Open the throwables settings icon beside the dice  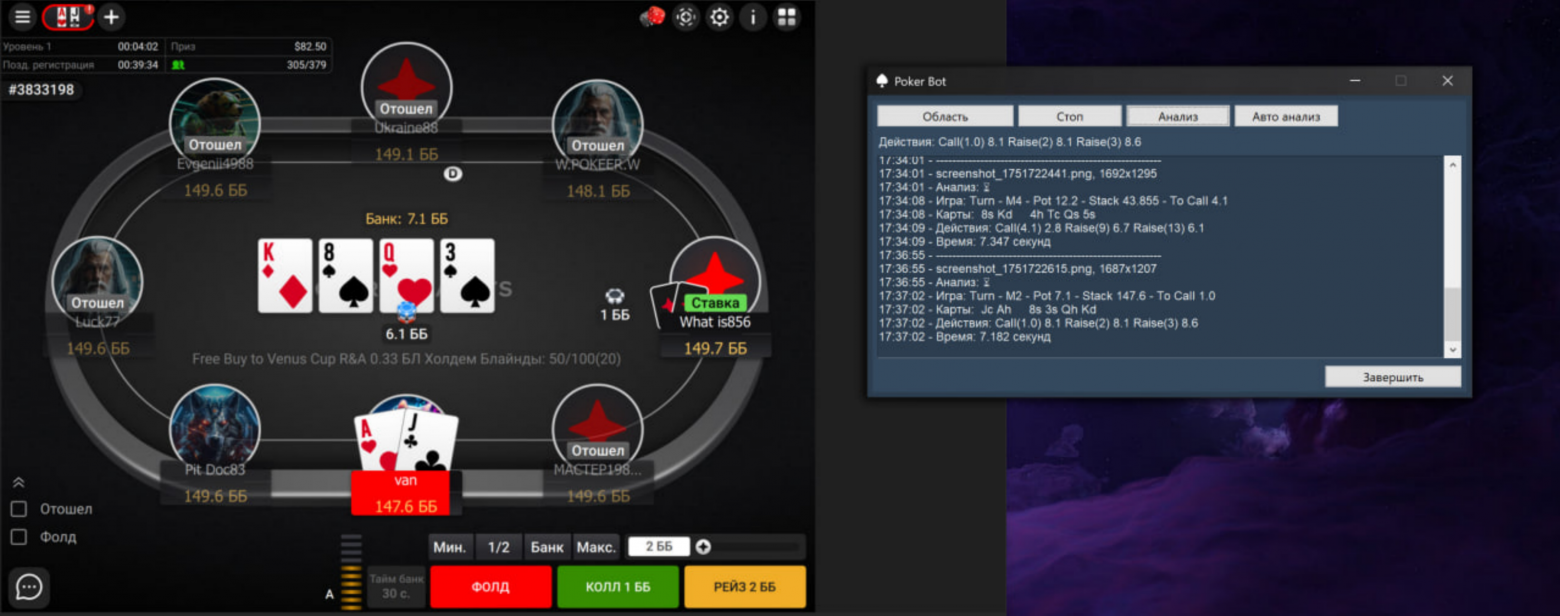click(686, 17)
